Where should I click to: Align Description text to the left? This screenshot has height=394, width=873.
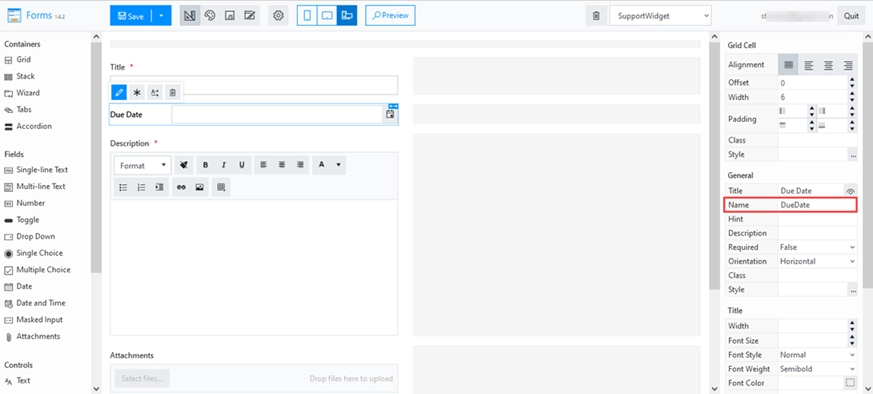click(264, 165)
